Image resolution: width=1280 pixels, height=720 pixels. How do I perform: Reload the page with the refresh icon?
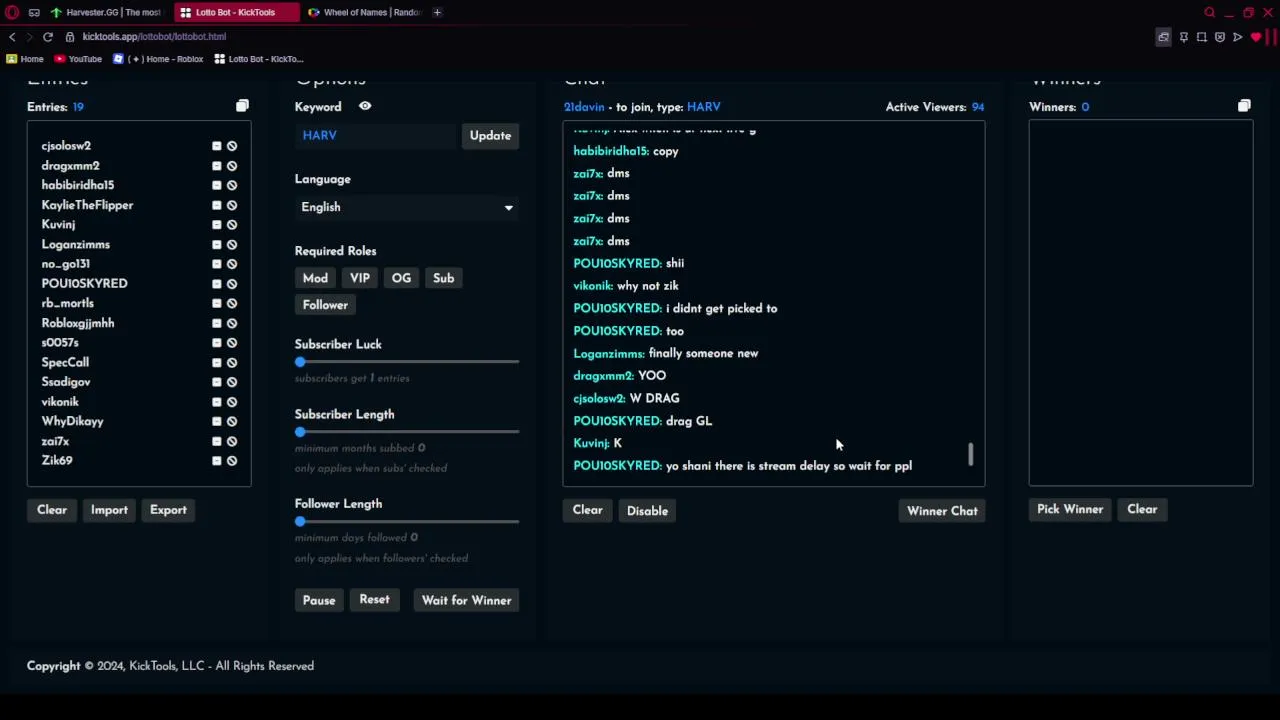pyautogui.click(x=47, y=37)
